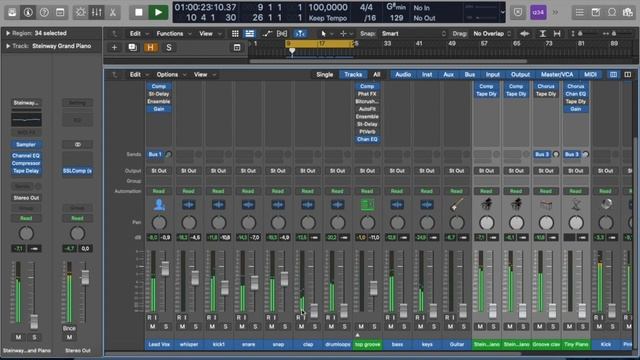Open the tracks area Edit menu
This screenshot has width=640, height=360.
139,33
